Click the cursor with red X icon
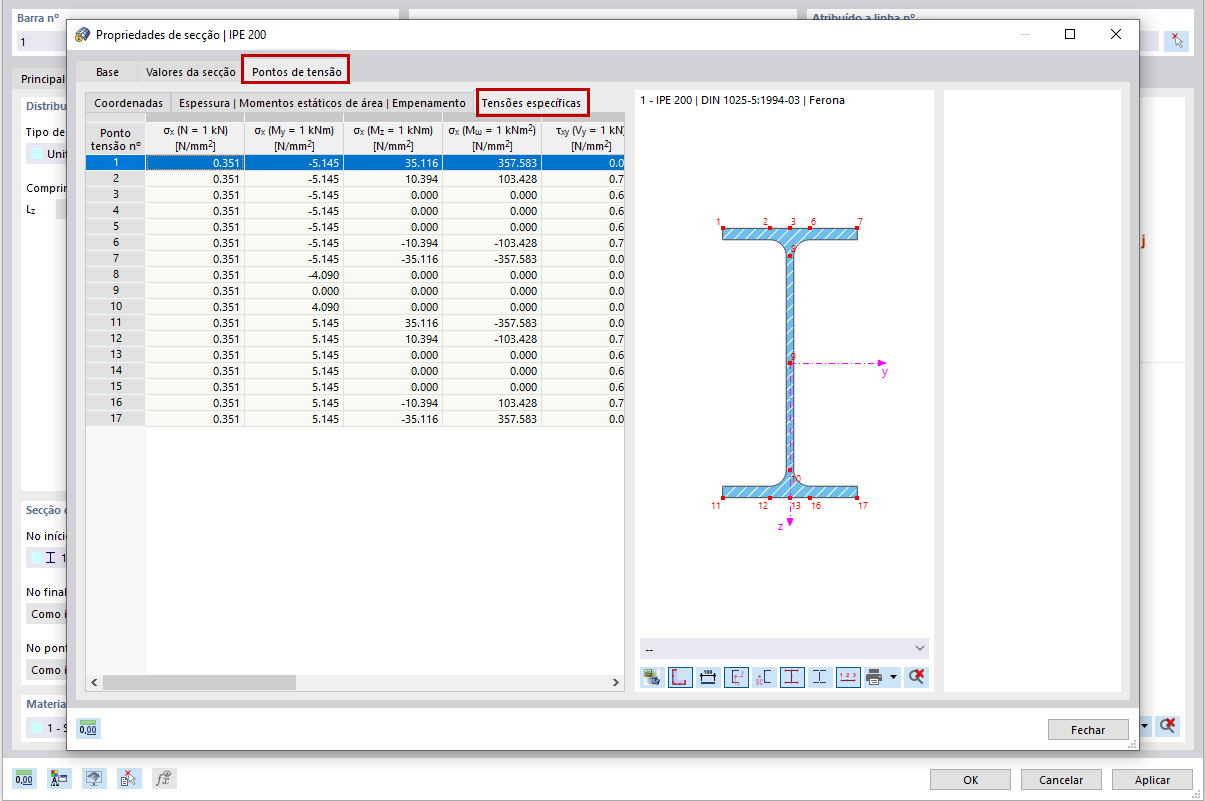The width and height of the screenshot is (1206, 801). (129, 779)
